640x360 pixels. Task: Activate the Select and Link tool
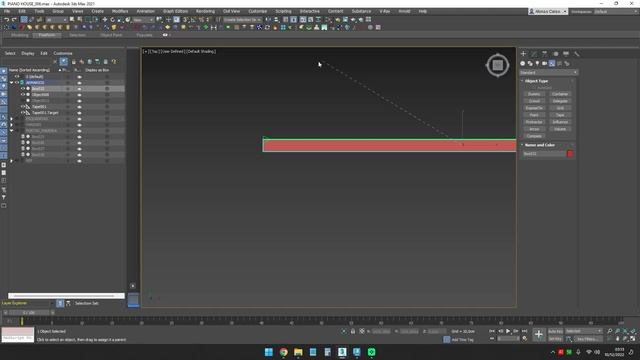(24, 19)
